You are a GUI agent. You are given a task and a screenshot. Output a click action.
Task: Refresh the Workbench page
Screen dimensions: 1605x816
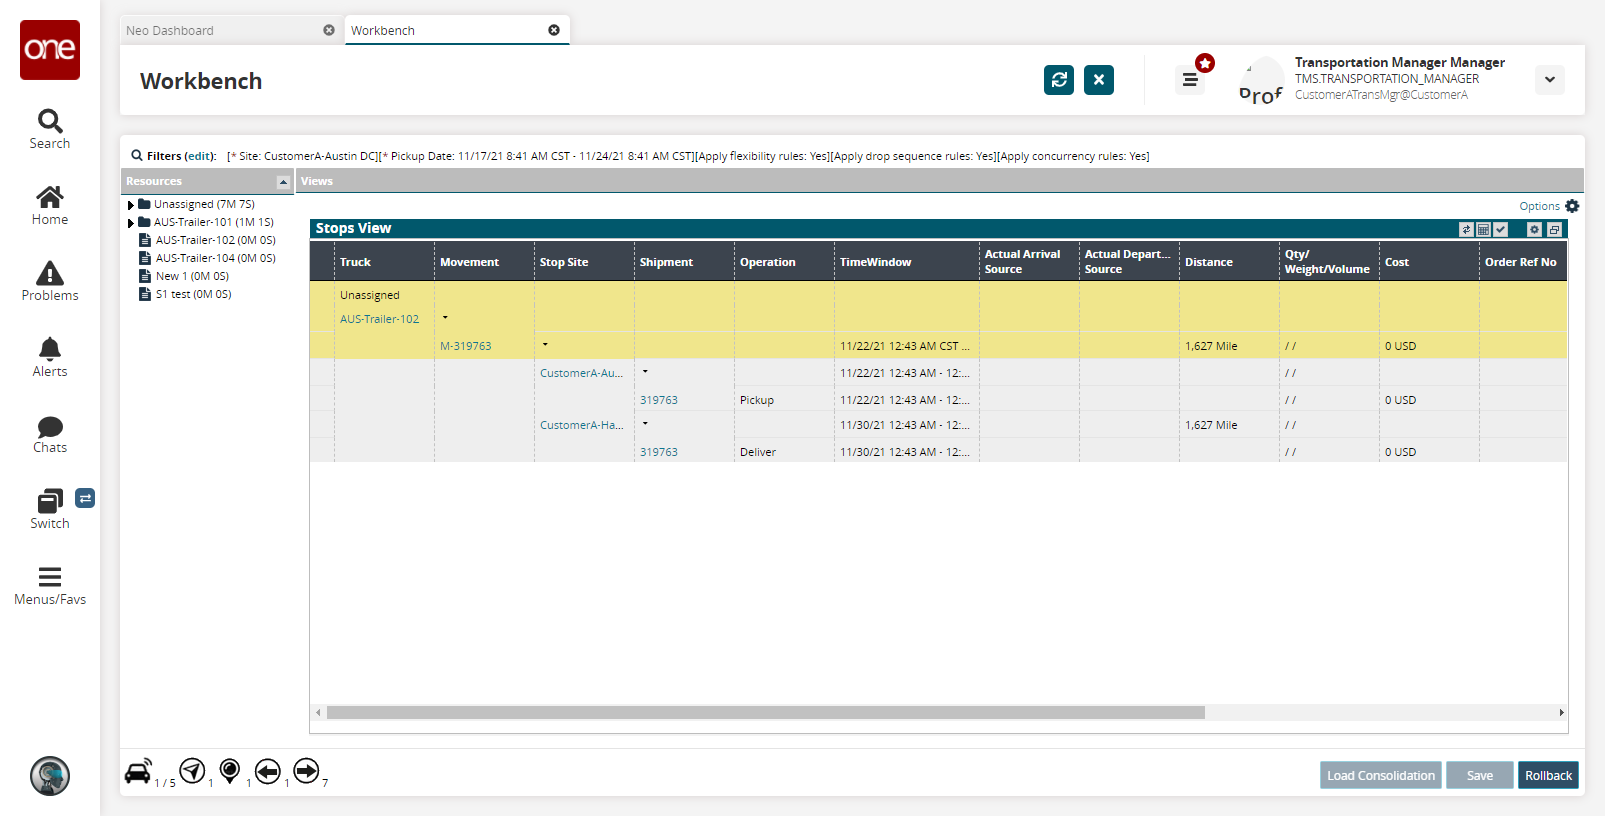tap(1059, 80)
